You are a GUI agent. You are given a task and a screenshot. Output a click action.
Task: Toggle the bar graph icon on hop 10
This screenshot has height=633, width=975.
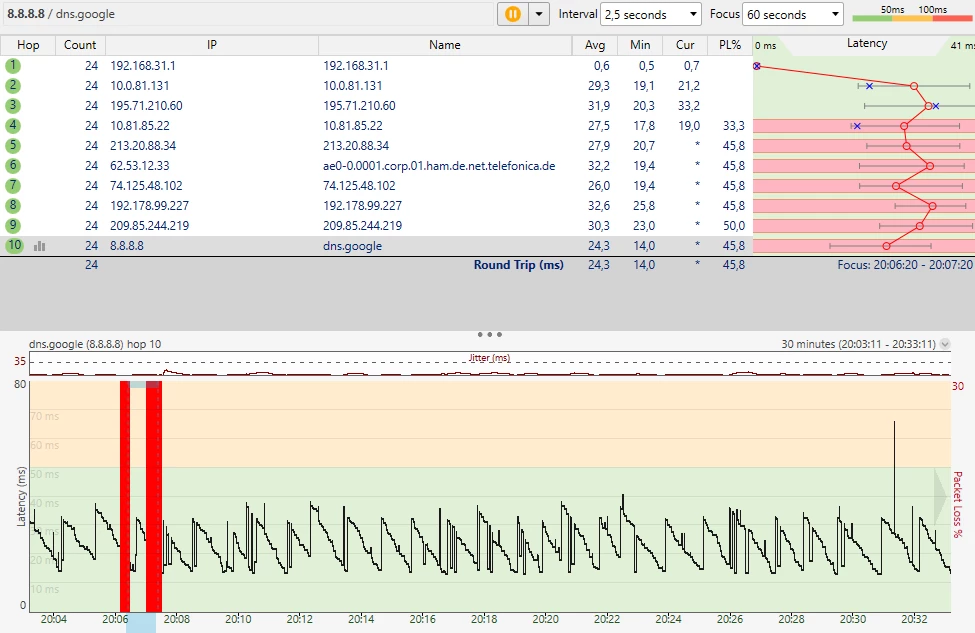point(40,245)
